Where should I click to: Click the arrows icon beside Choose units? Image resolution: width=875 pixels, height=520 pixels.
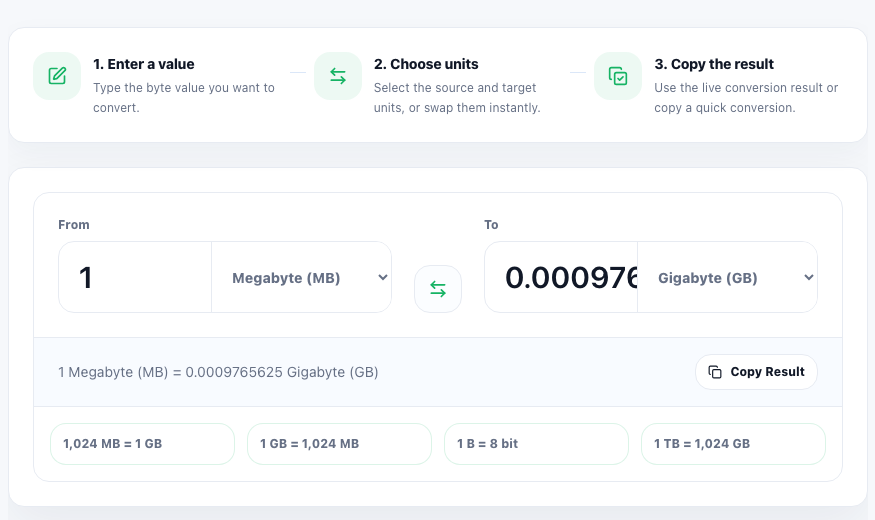click(x=338, y=76)
